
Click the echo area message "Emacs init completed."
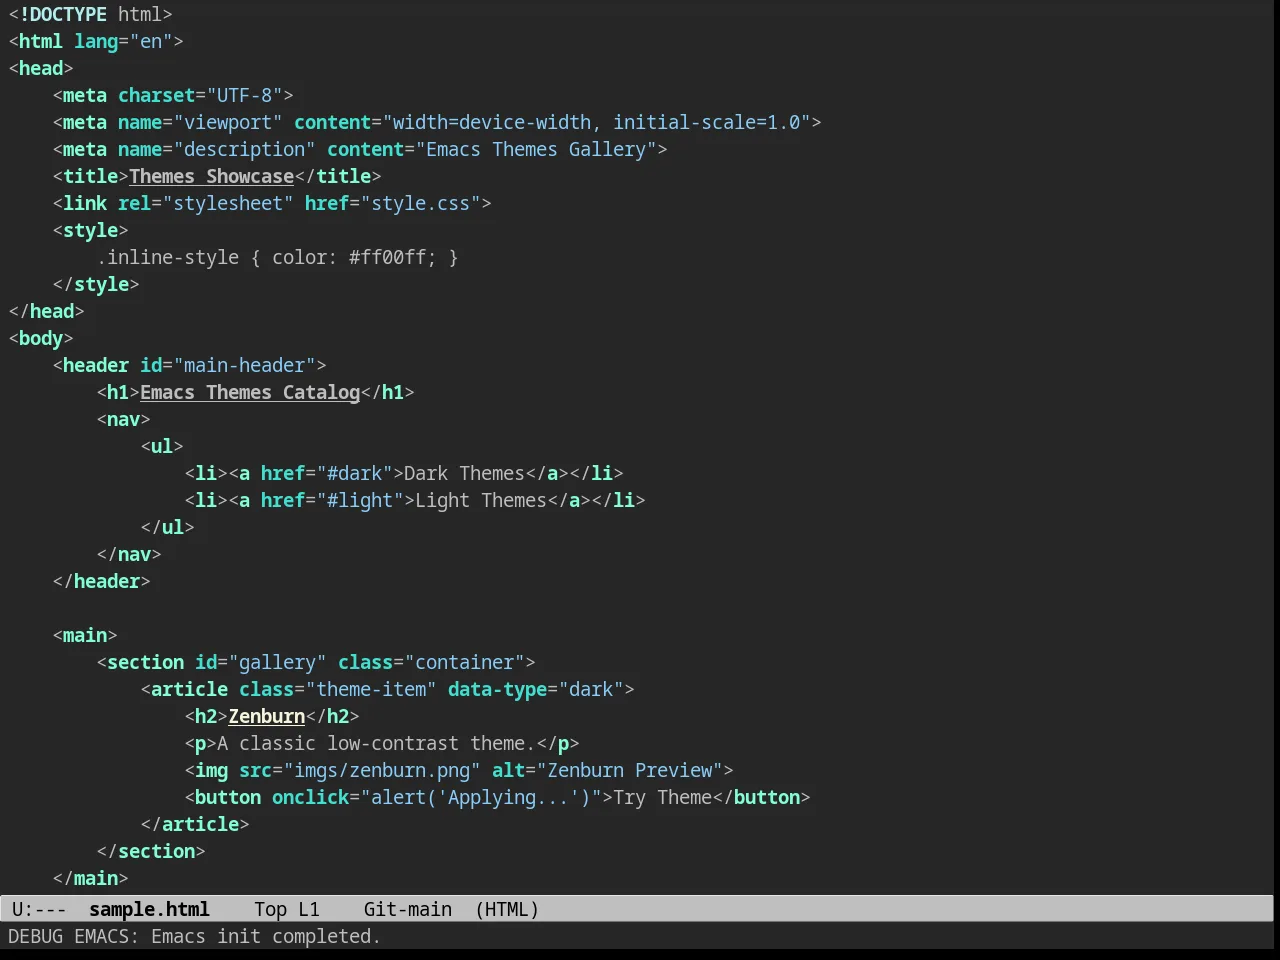pos(266,936)
